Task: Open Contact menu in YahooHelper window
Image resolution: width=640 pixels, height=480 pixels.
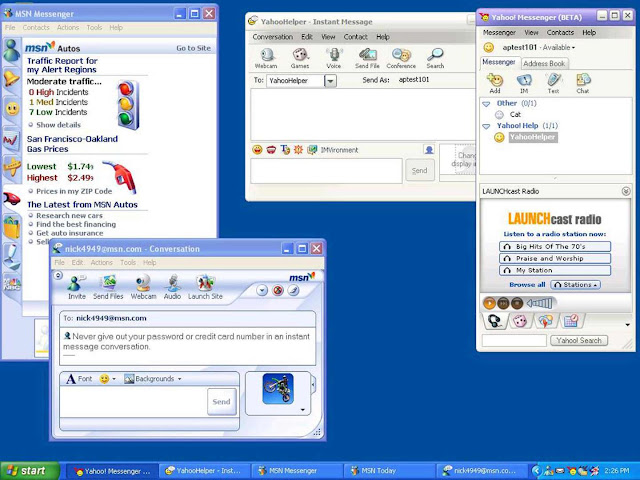Action: 356,37
